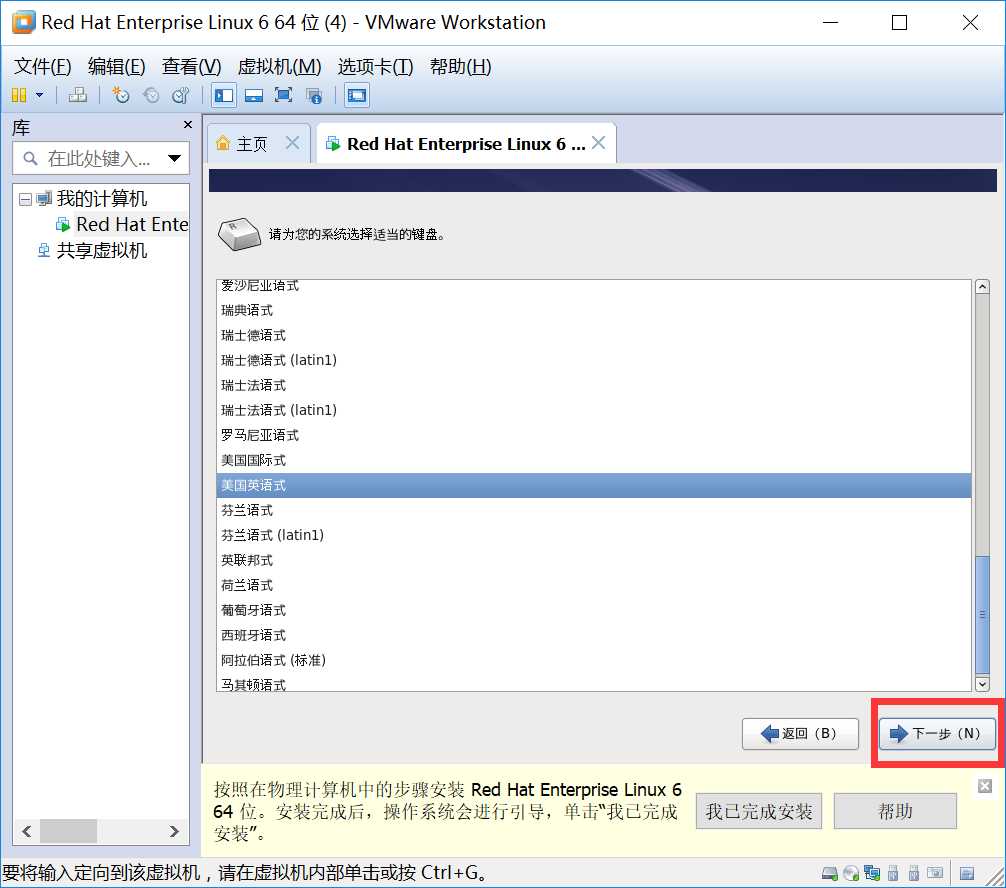
Task: Choose 西班牙语式 keyboard layout
Action: [593, 635]
